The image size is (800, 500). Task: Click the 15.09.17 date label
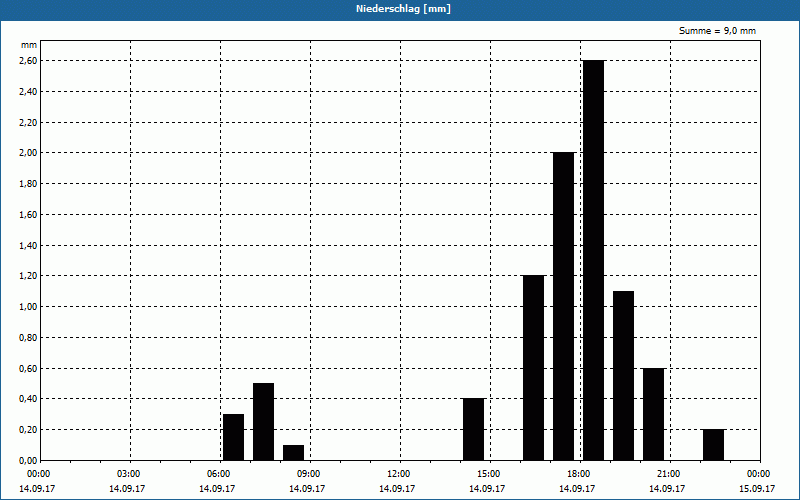click(x=757, y=489)
